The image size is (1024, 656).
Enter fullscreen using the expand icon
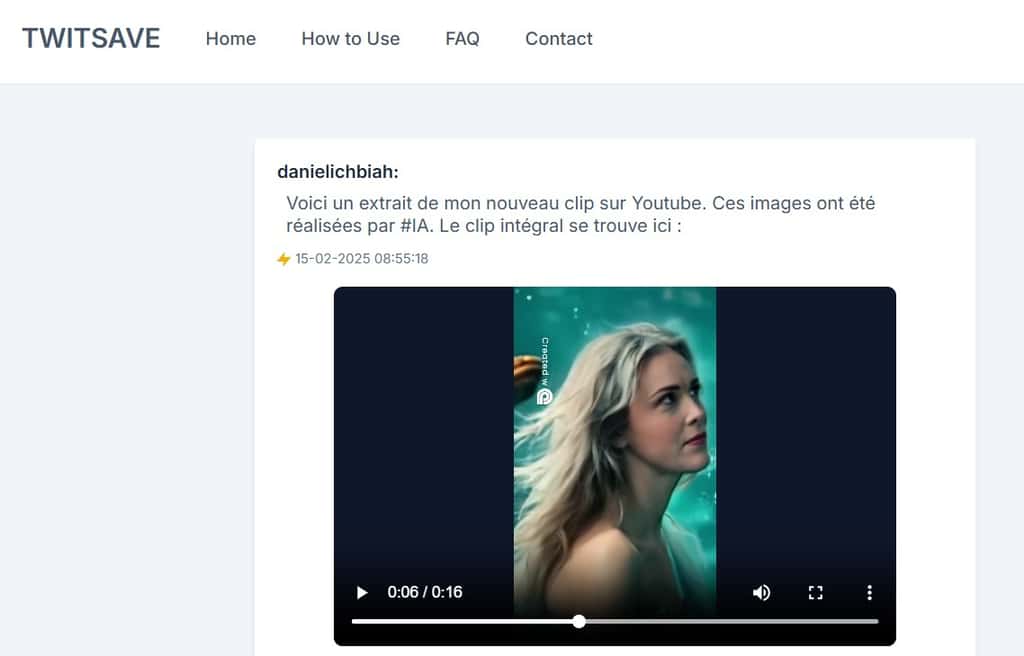[815, 592]
